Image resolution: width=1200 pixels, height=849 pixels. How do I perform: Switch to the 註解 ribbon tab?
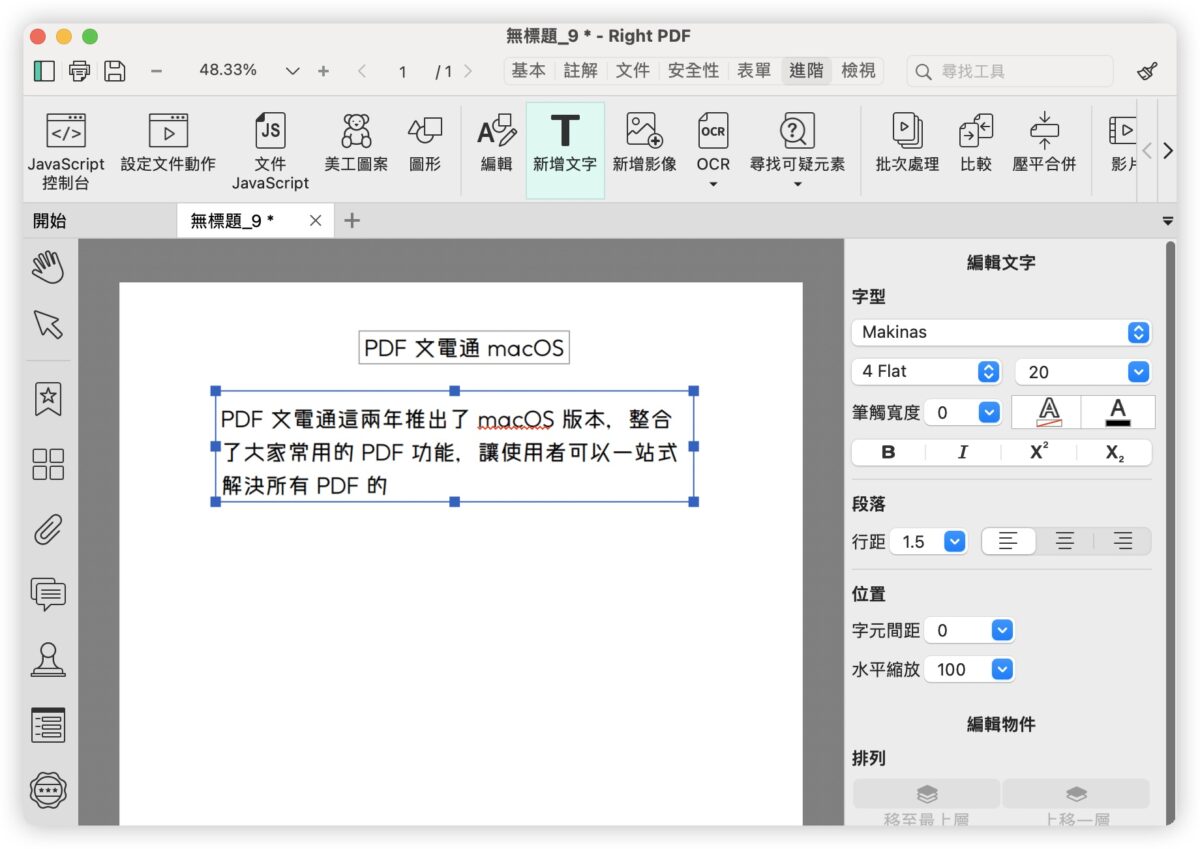pos(581,70)
